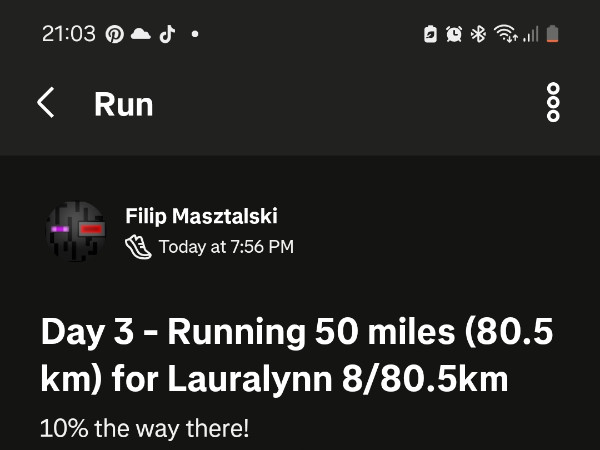
Task: Tap the Day 3 Running 50 miles title
Action: pyautogui.click(x=297, y=355)
